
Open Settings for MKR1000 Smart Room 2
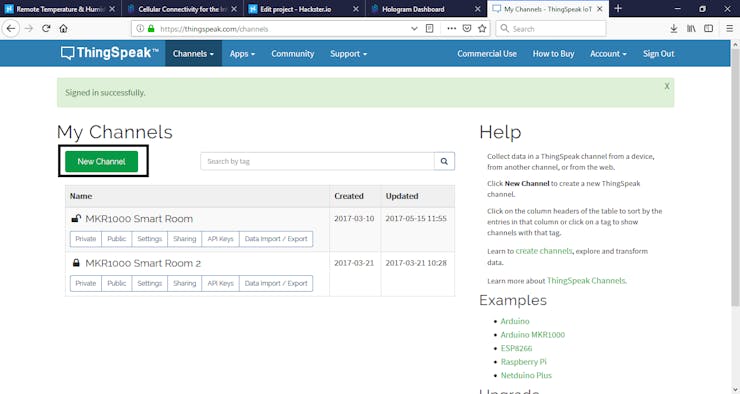pos(149,283)
